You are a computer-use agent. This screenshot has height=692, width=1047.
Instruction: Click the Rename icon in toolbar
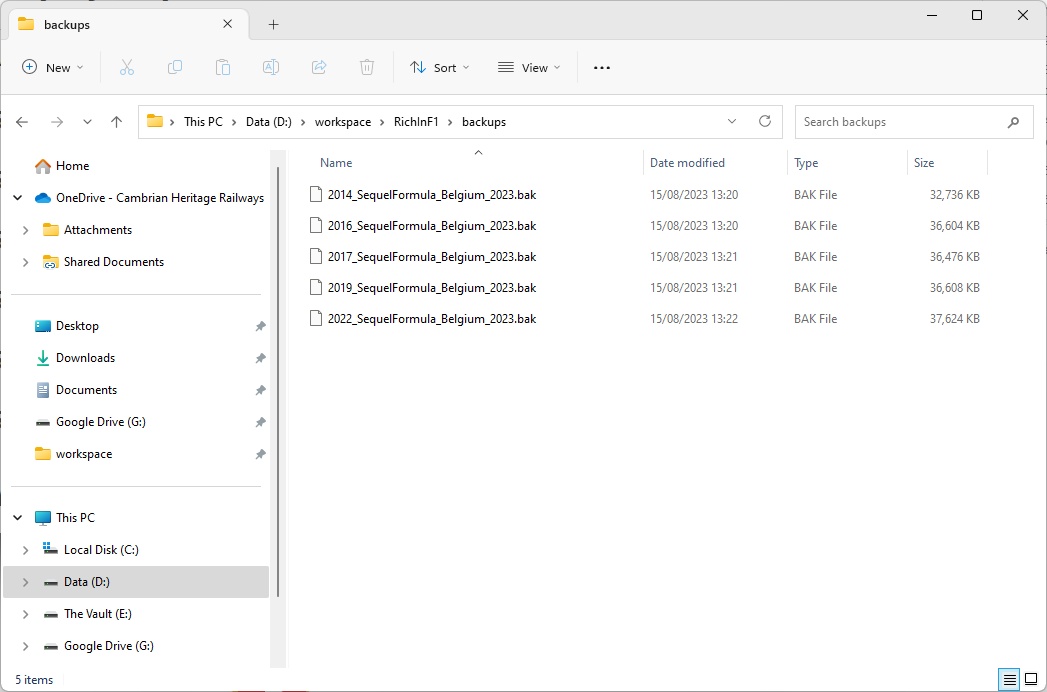coord(271,67)
